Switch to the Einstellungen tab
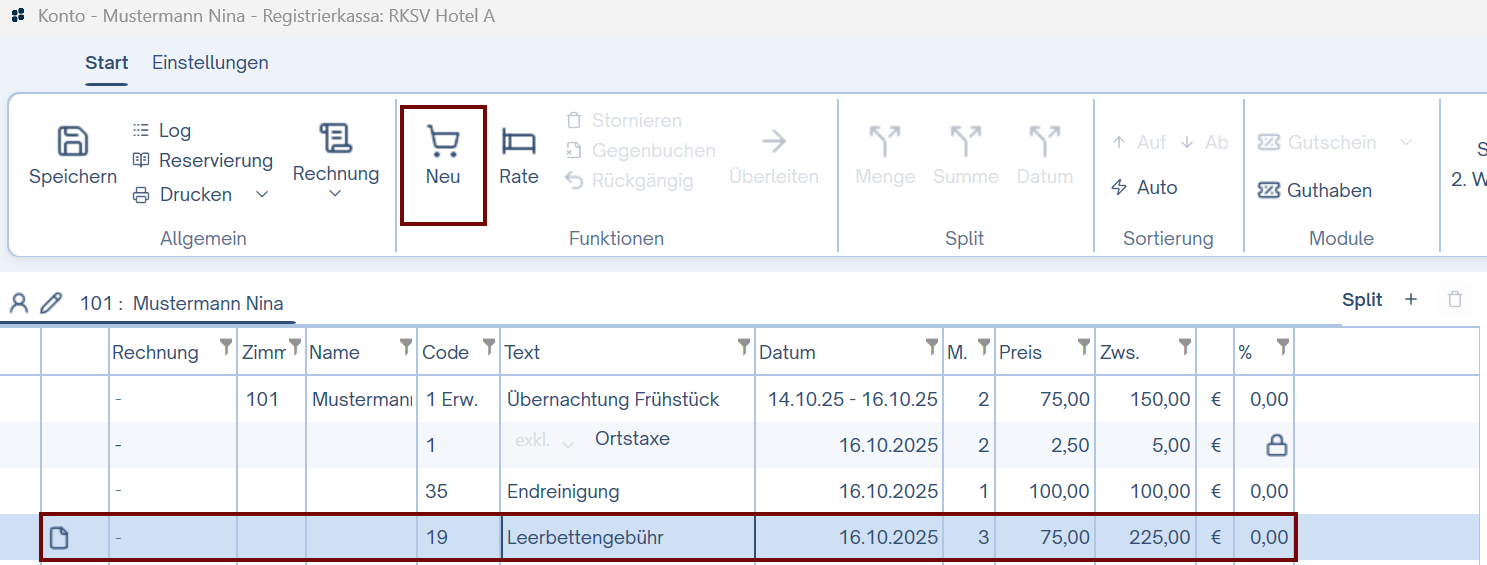The height and width of the screenshot is (565, 1487). click(x=210, y=63)
